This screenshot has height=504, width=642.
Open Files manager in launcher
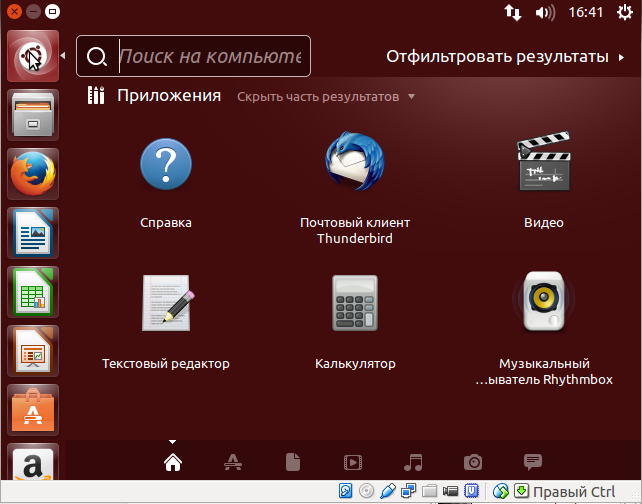(x=33, y=115)
